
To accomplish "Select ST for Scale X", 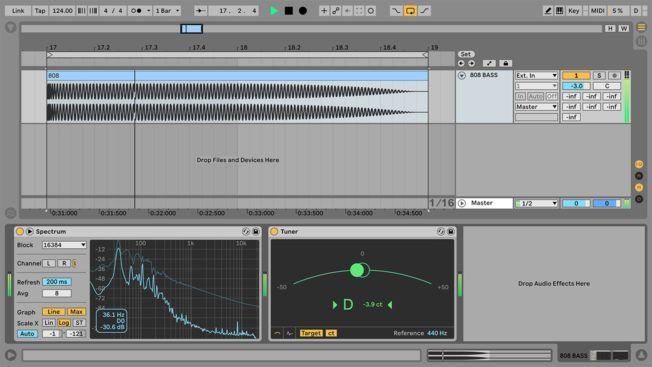I will click(x=79, y=323).
